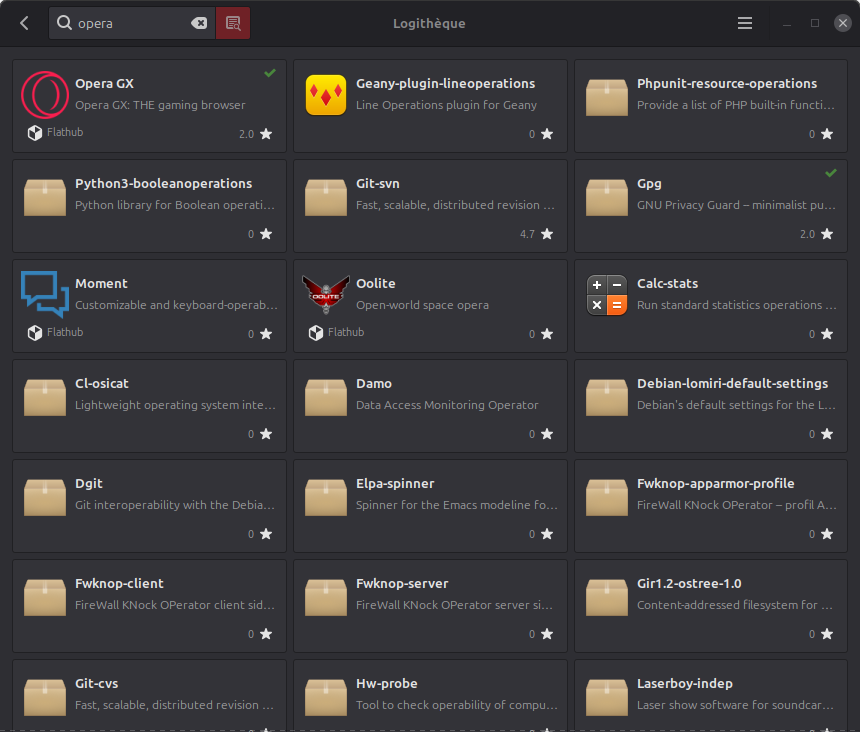The image size is (860, 732).
Task: Click the 4.7 rating on Git-svn
Action: (x=527, y=234)
